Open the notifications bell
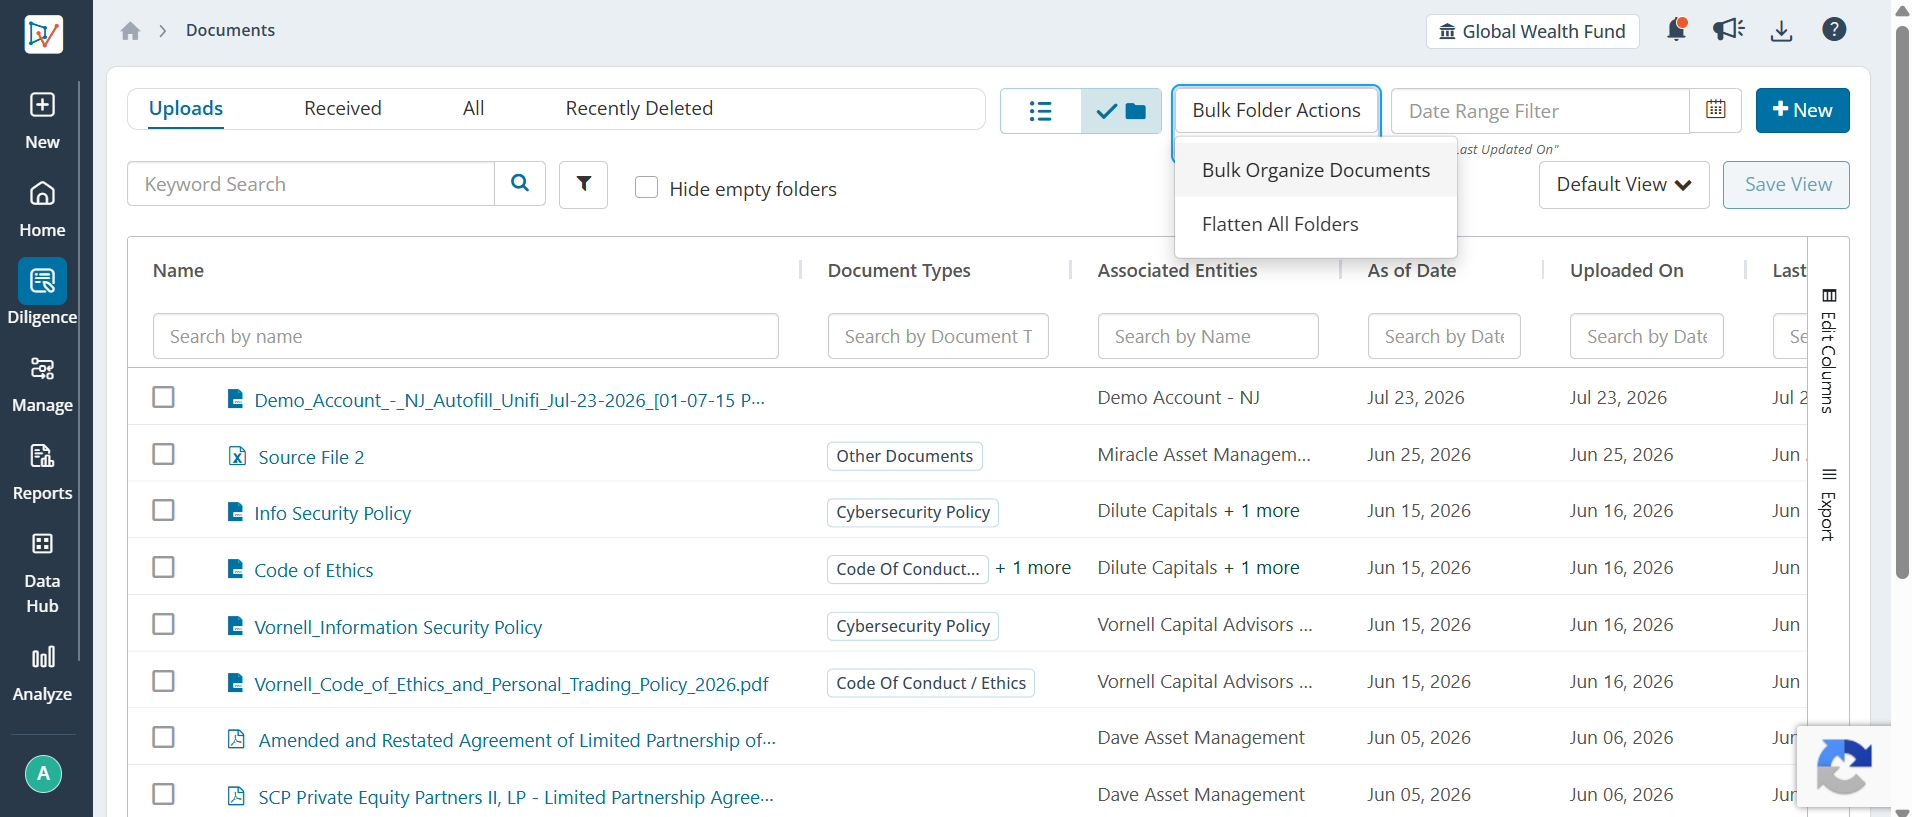 (x=1677, y=30)
